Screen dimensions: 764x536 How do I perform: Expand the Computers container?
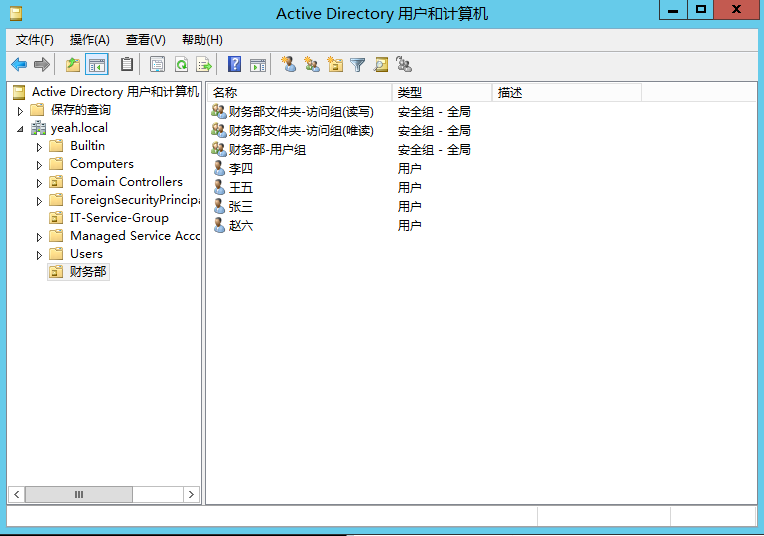pos(39,165)
